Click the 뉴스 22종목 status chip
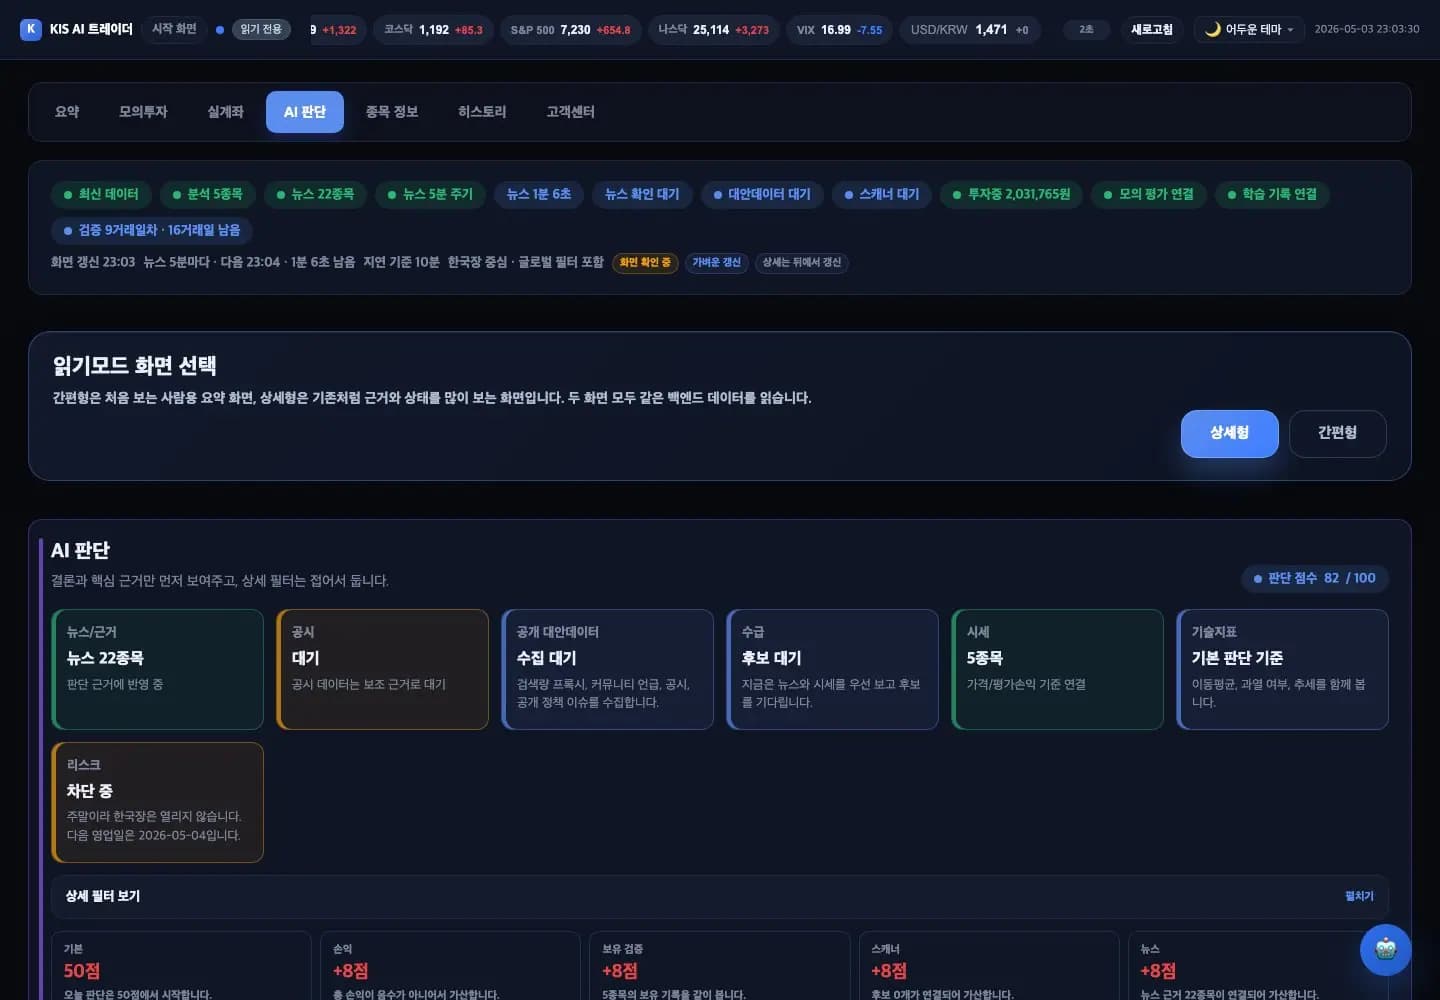The width and height of the screenshot is (1440, 1000). click(x=315, y=194)
